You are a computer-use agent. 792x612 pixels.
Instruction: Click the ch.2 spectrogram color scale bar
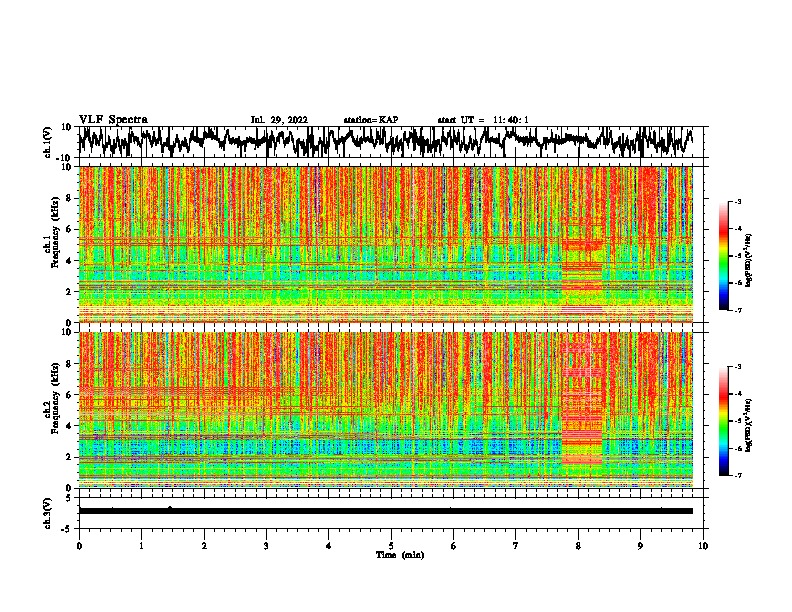coord(724,421)
